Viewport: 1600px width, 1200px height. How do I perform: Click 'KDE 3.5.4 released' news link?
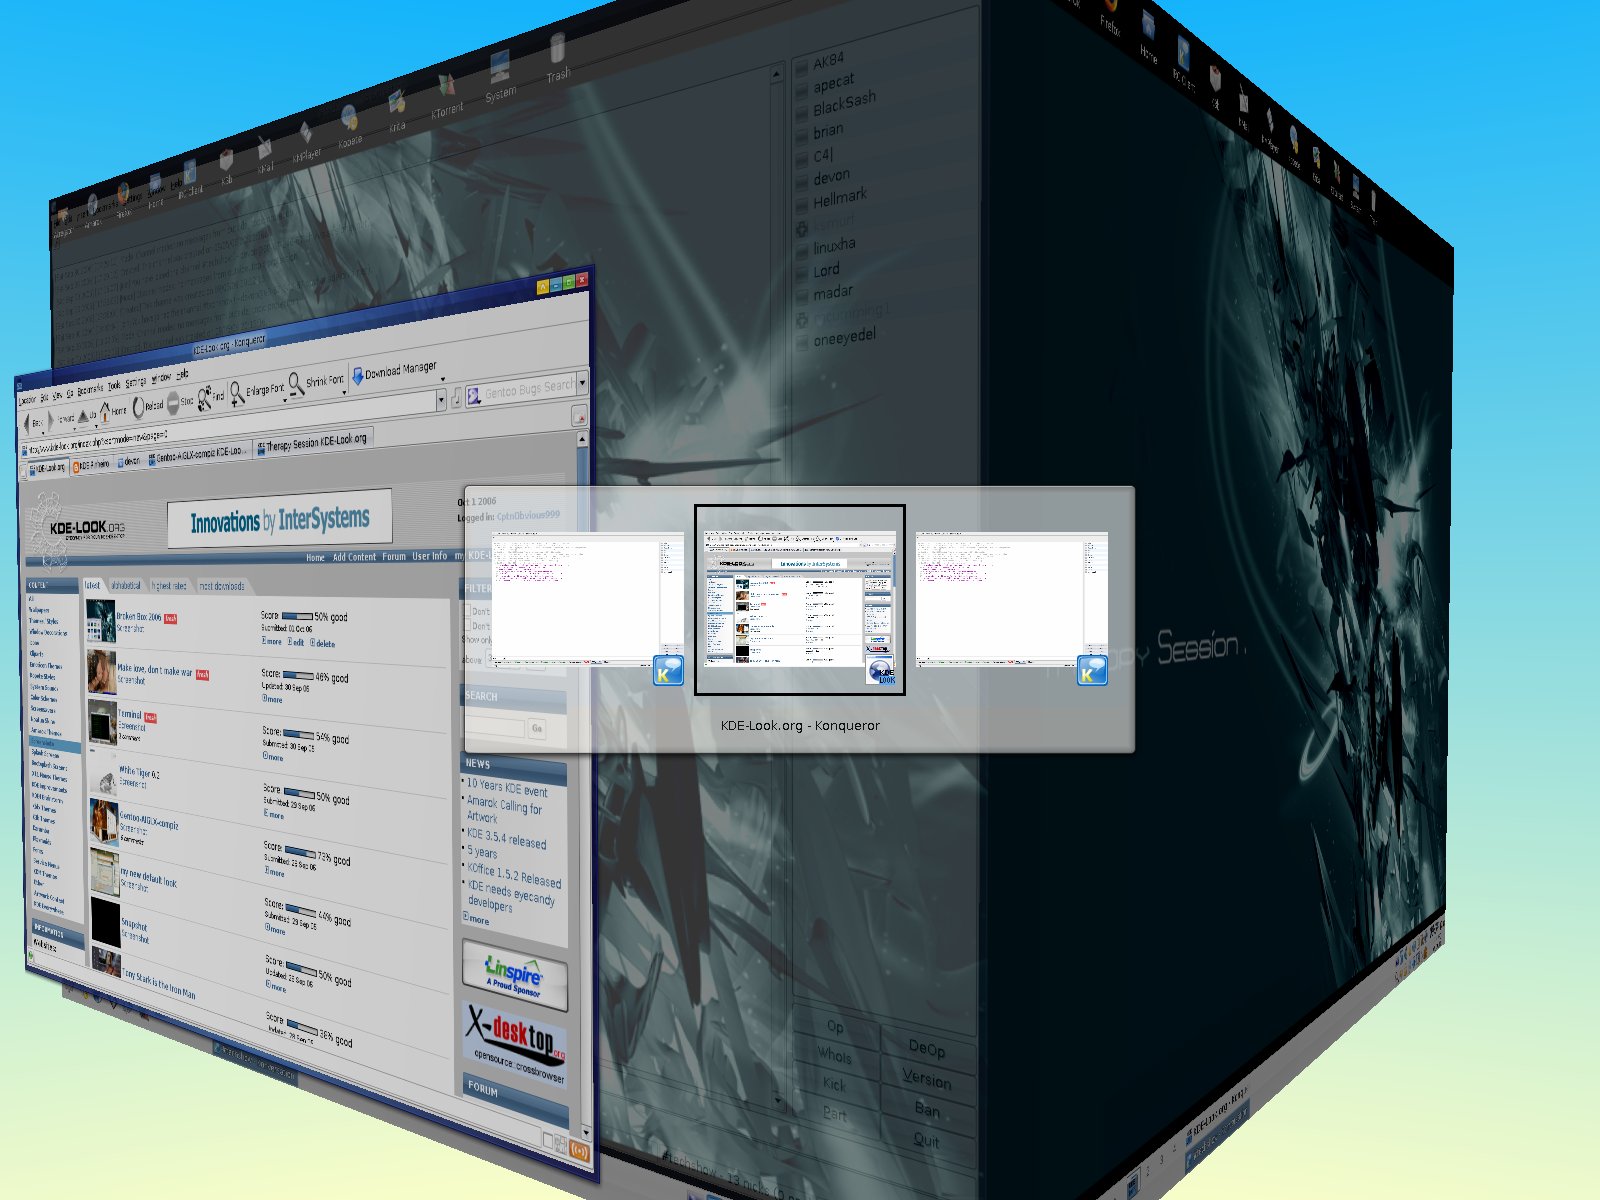pyautogui.click(x=507, y=838)
